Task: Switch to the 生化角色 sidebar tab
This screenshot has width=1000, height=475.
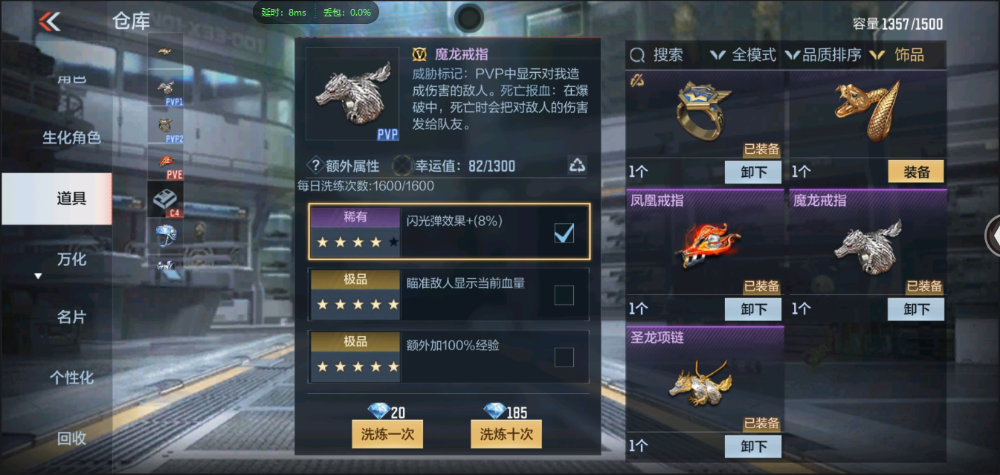Action: pyautogui.click(x=71, y=138)
